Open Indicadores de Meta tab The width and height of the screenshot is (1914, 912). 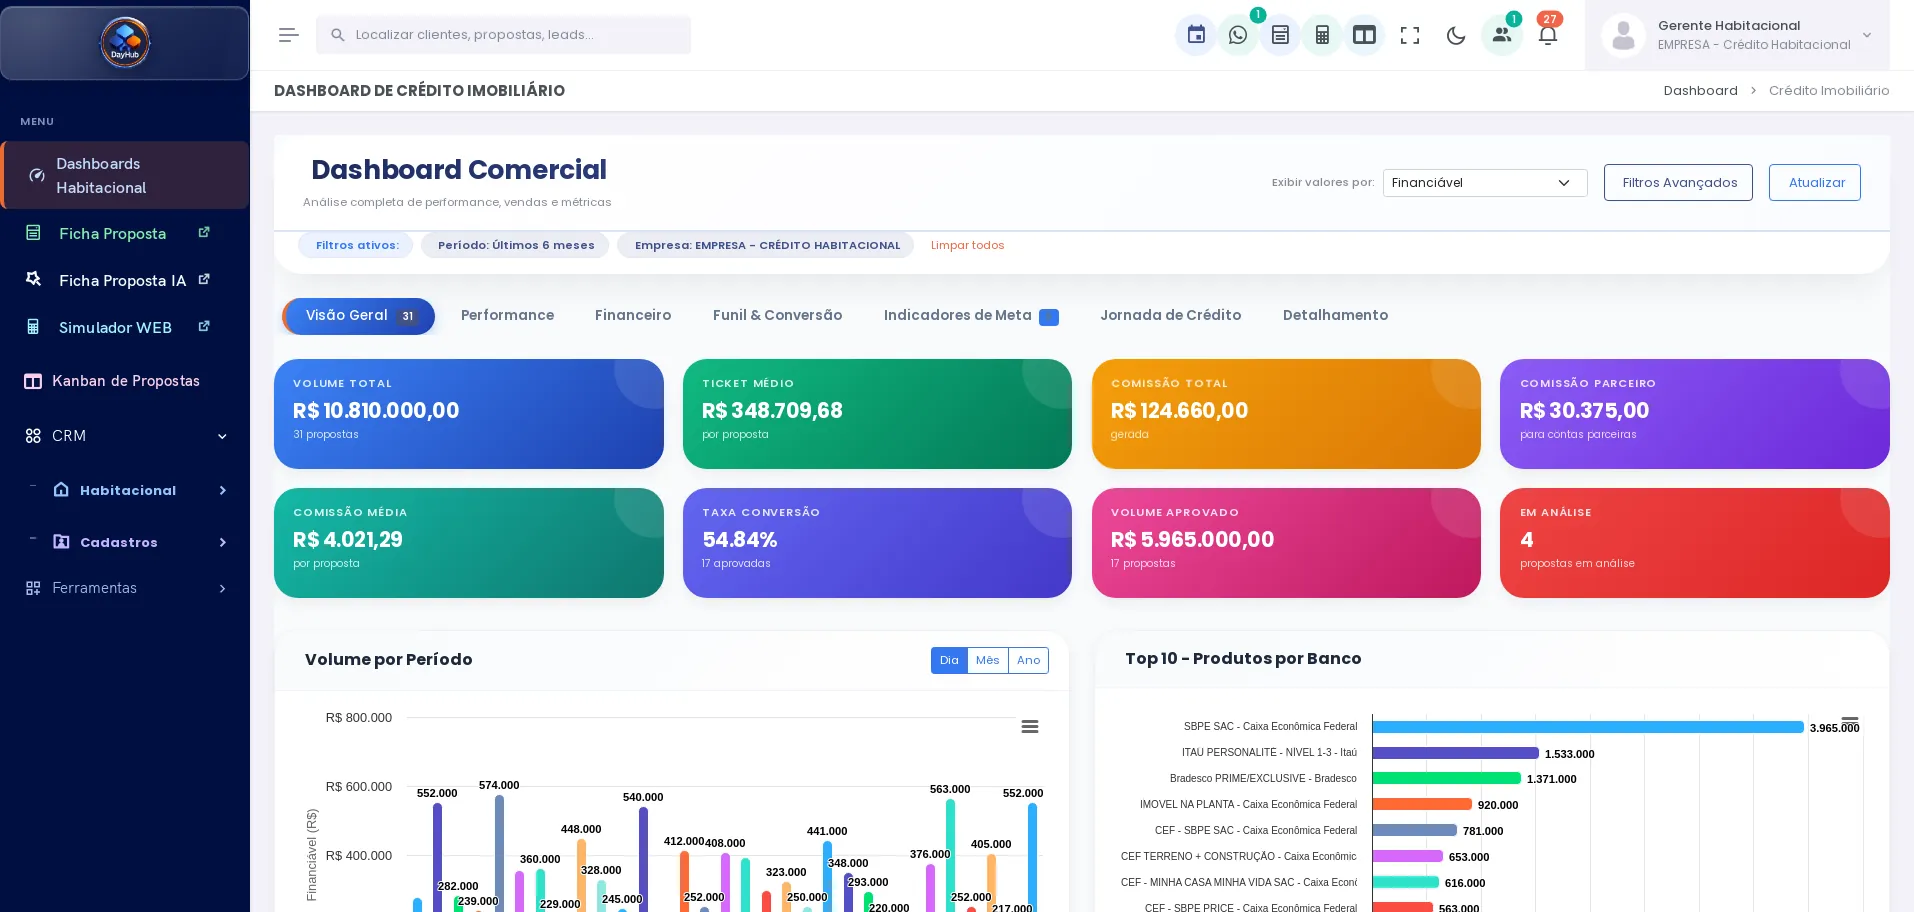click(x=970, y=315)
